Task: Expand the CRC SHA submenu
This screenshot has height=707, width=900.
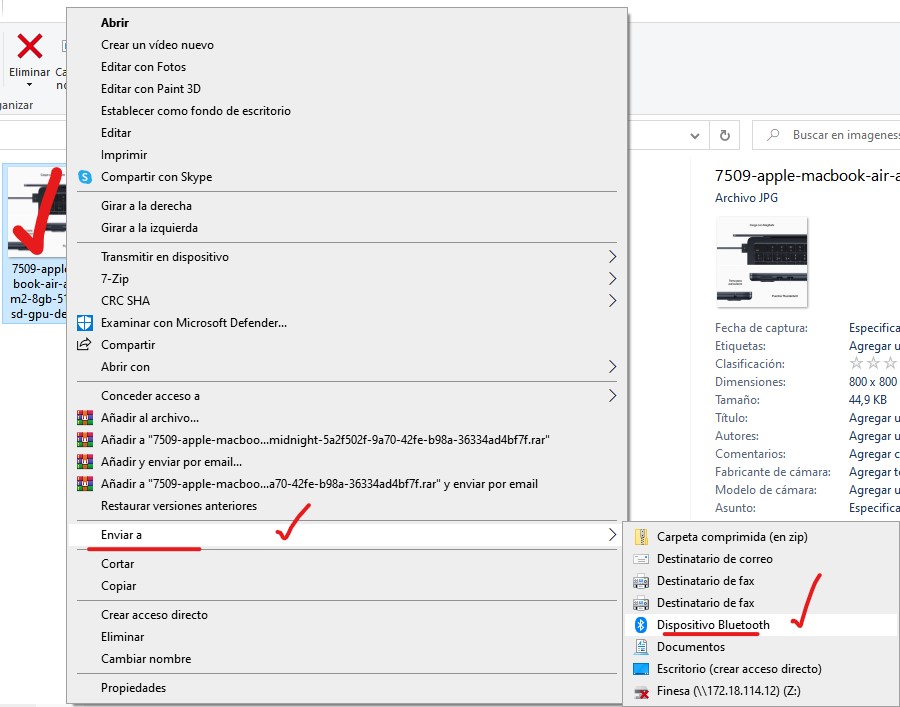Action: [612, 301]
